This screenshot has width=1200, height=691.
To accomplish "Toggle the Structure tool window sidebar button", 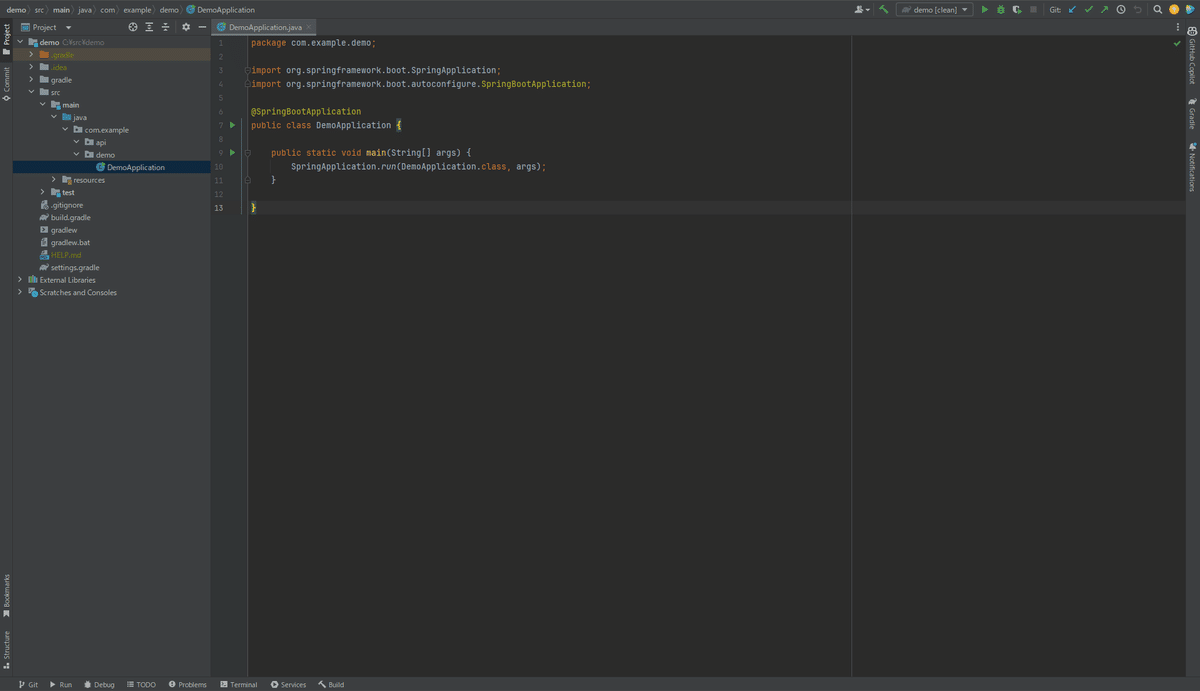I will tap(7, 647).
